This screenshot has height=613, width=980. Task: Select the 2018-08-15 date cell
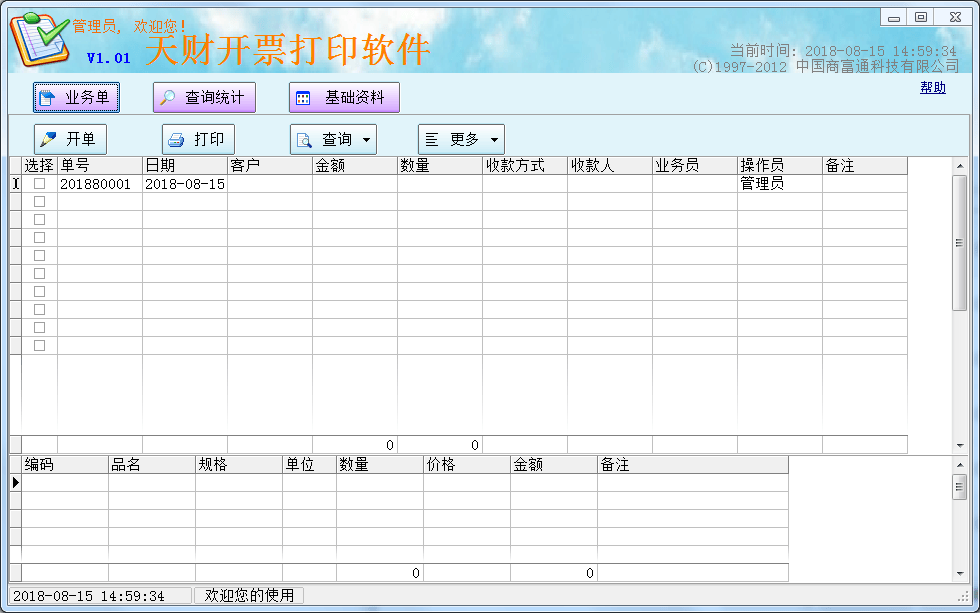pyautogui.click(x=185, y=184)
